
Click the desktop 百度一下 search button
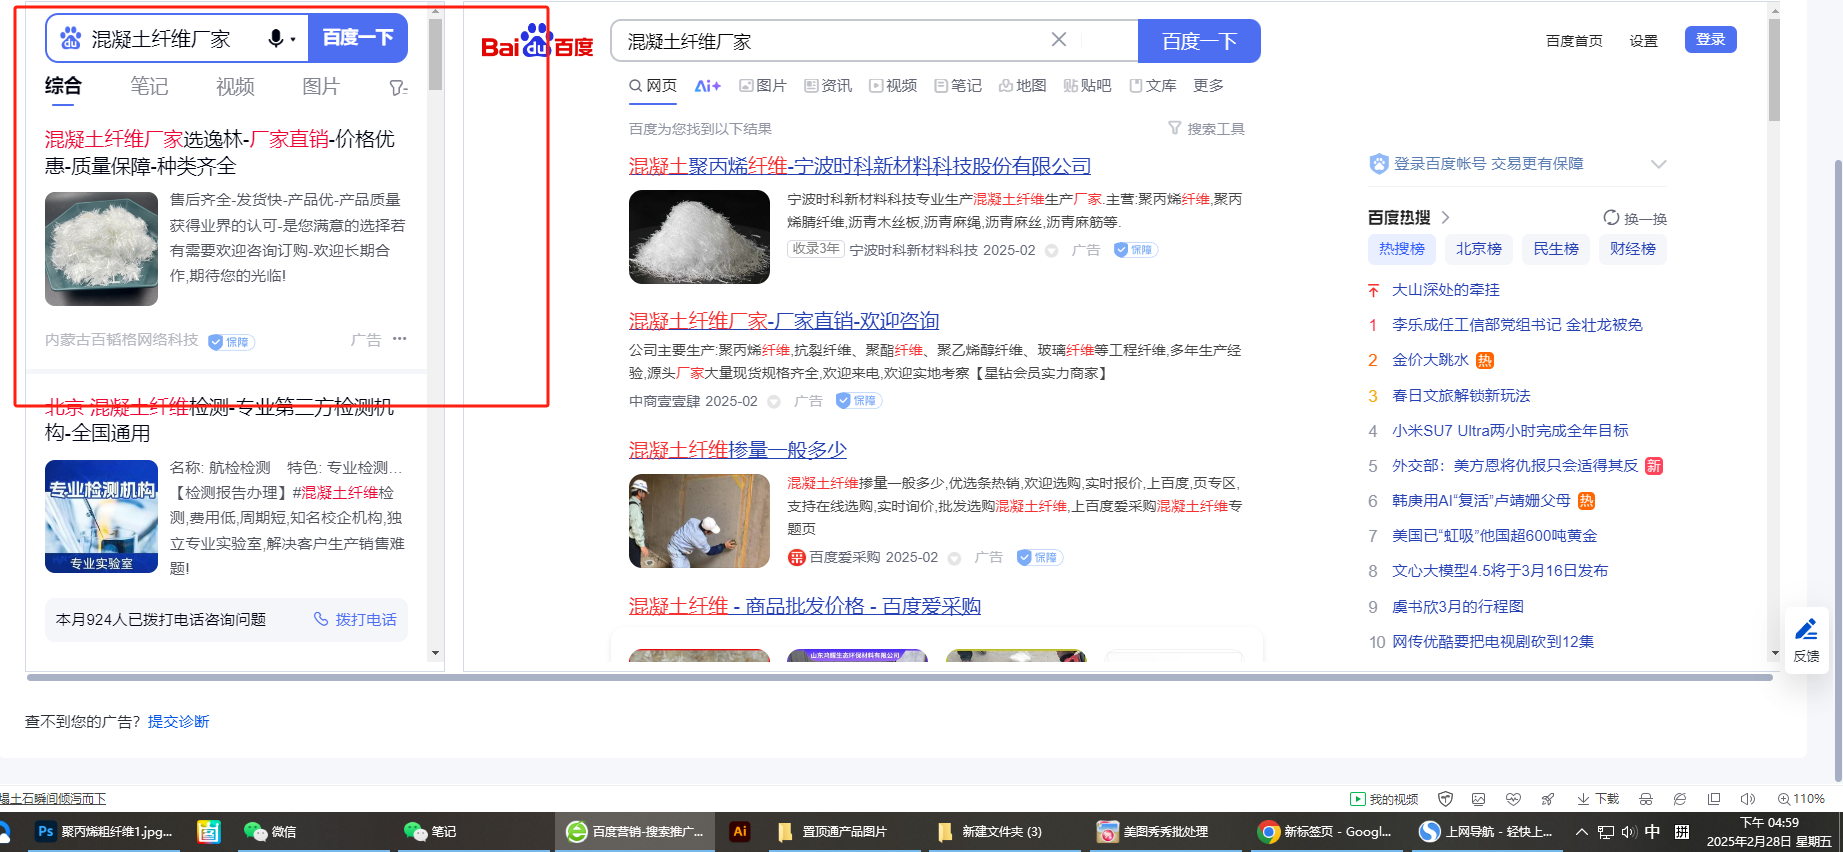click(1199, 41)
